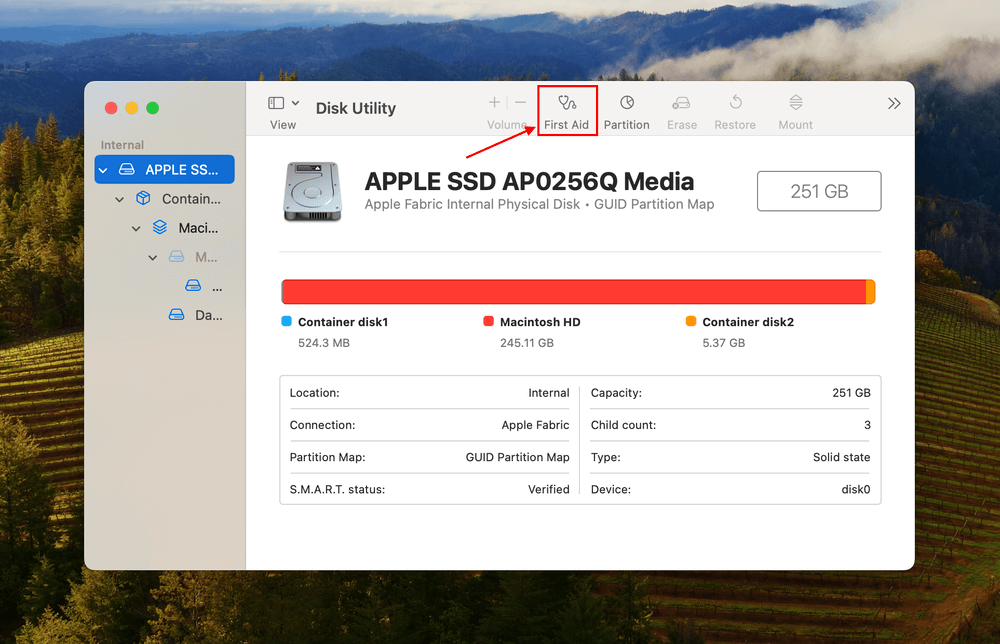Click the orange Container disk2 bar segment
Image resolution: width=1000 pixels, height=644 pixels.
(870, 292)
